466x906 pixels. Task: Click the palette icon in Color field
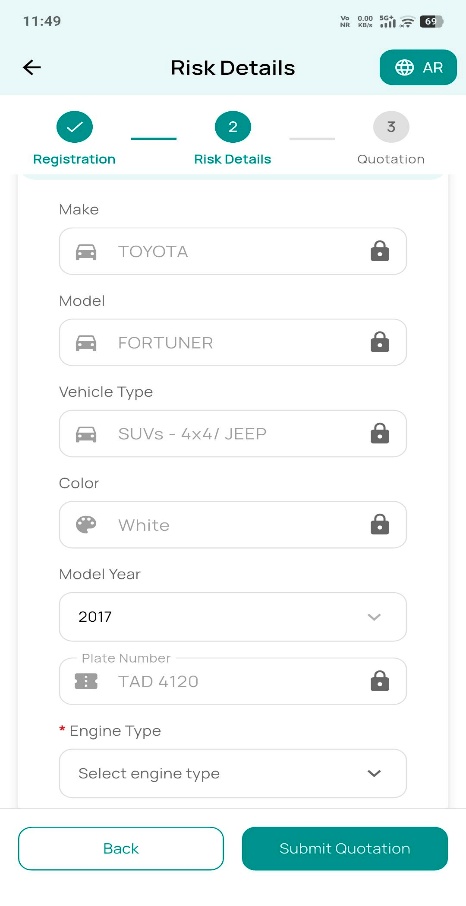pyautogui.click(x=86, y=525)
